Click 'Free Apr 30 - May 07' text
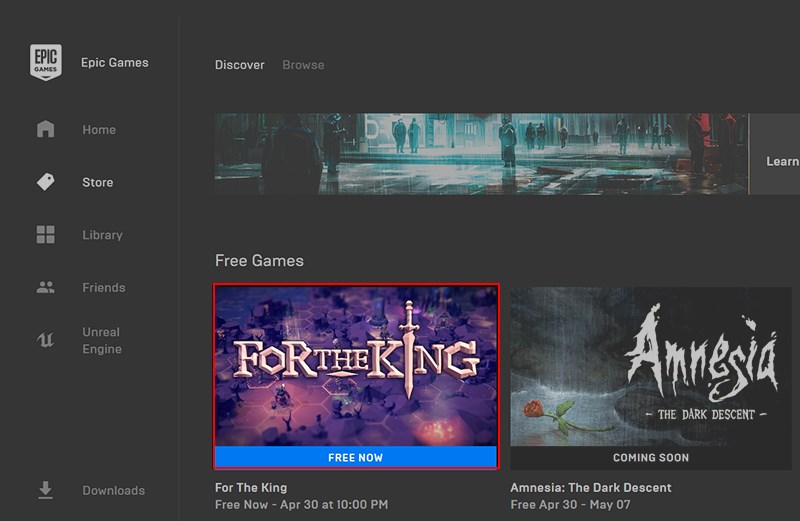800x521 pixels. pyautogui.click(x=570, y=505)
